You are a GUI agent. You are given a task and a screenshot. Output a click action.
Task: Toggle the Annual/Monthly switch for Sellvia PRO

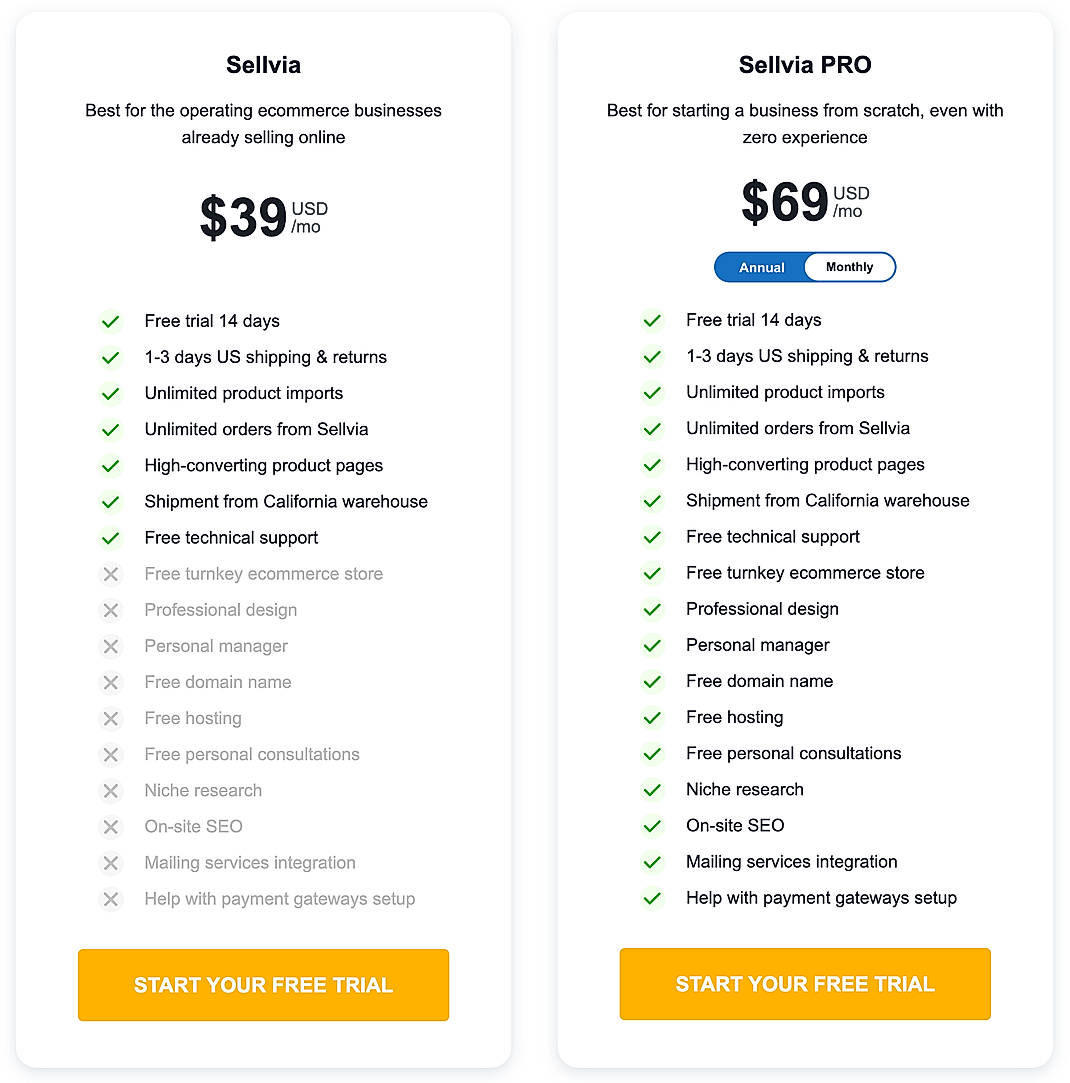point(805,267)
